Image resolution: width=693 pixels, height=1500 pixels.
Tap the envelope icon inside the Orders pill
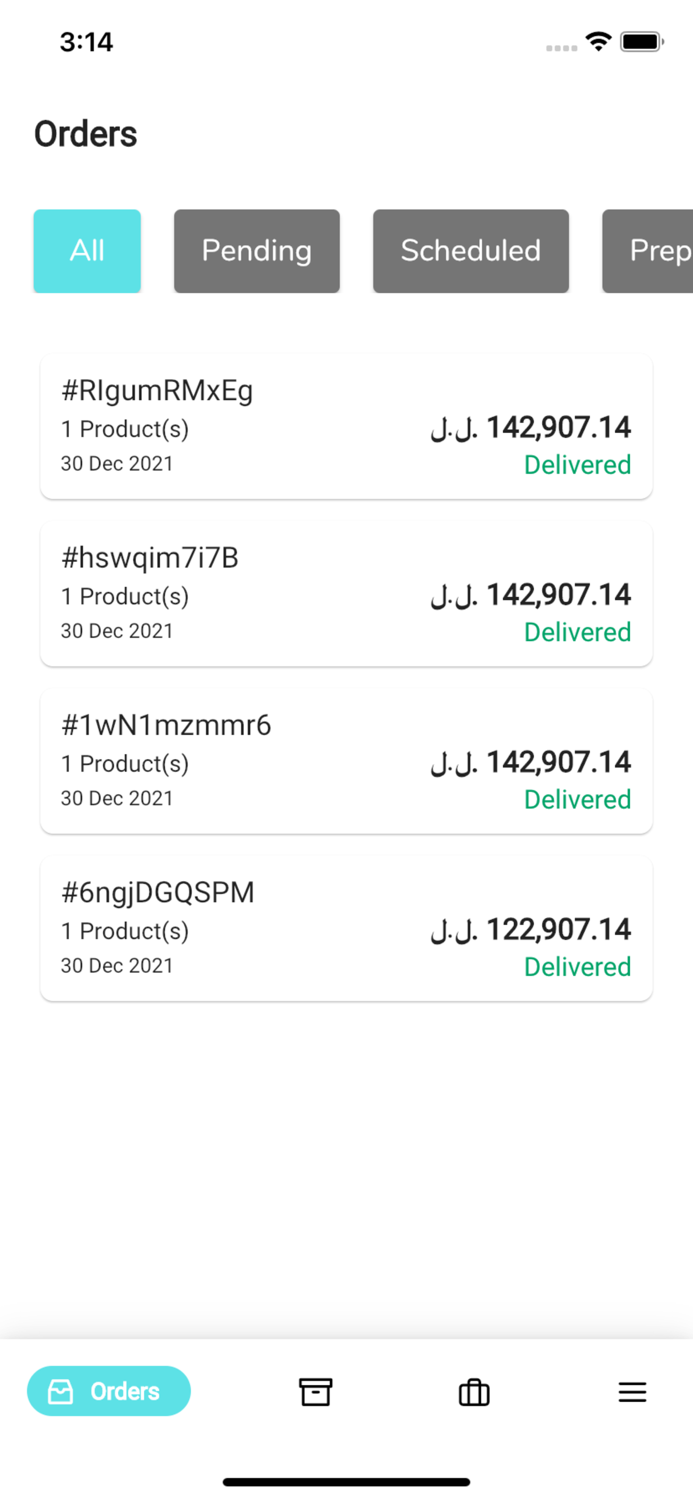tap(62, 1391)
